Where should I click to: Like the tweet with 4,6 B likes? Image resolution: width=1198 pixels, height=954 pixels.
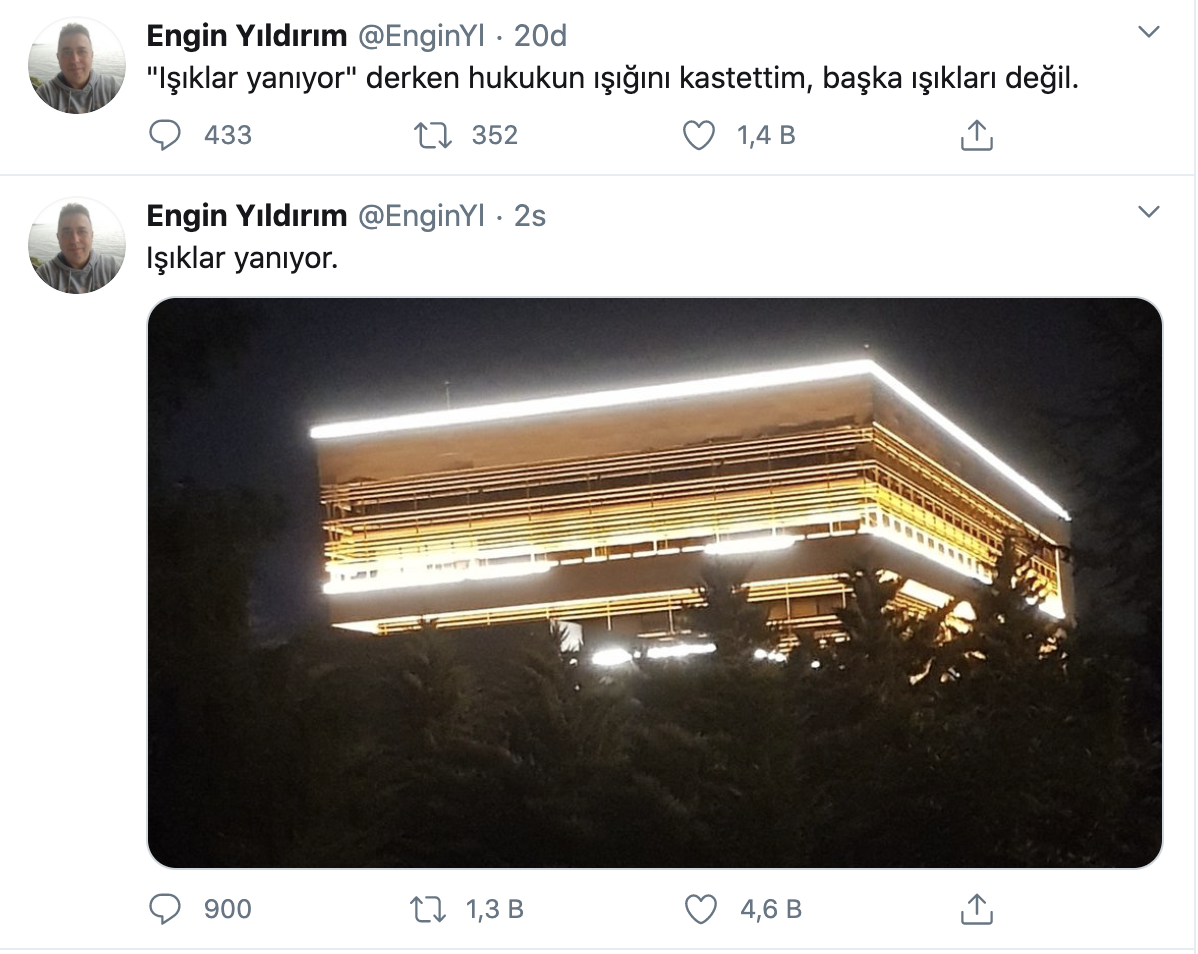700,910
